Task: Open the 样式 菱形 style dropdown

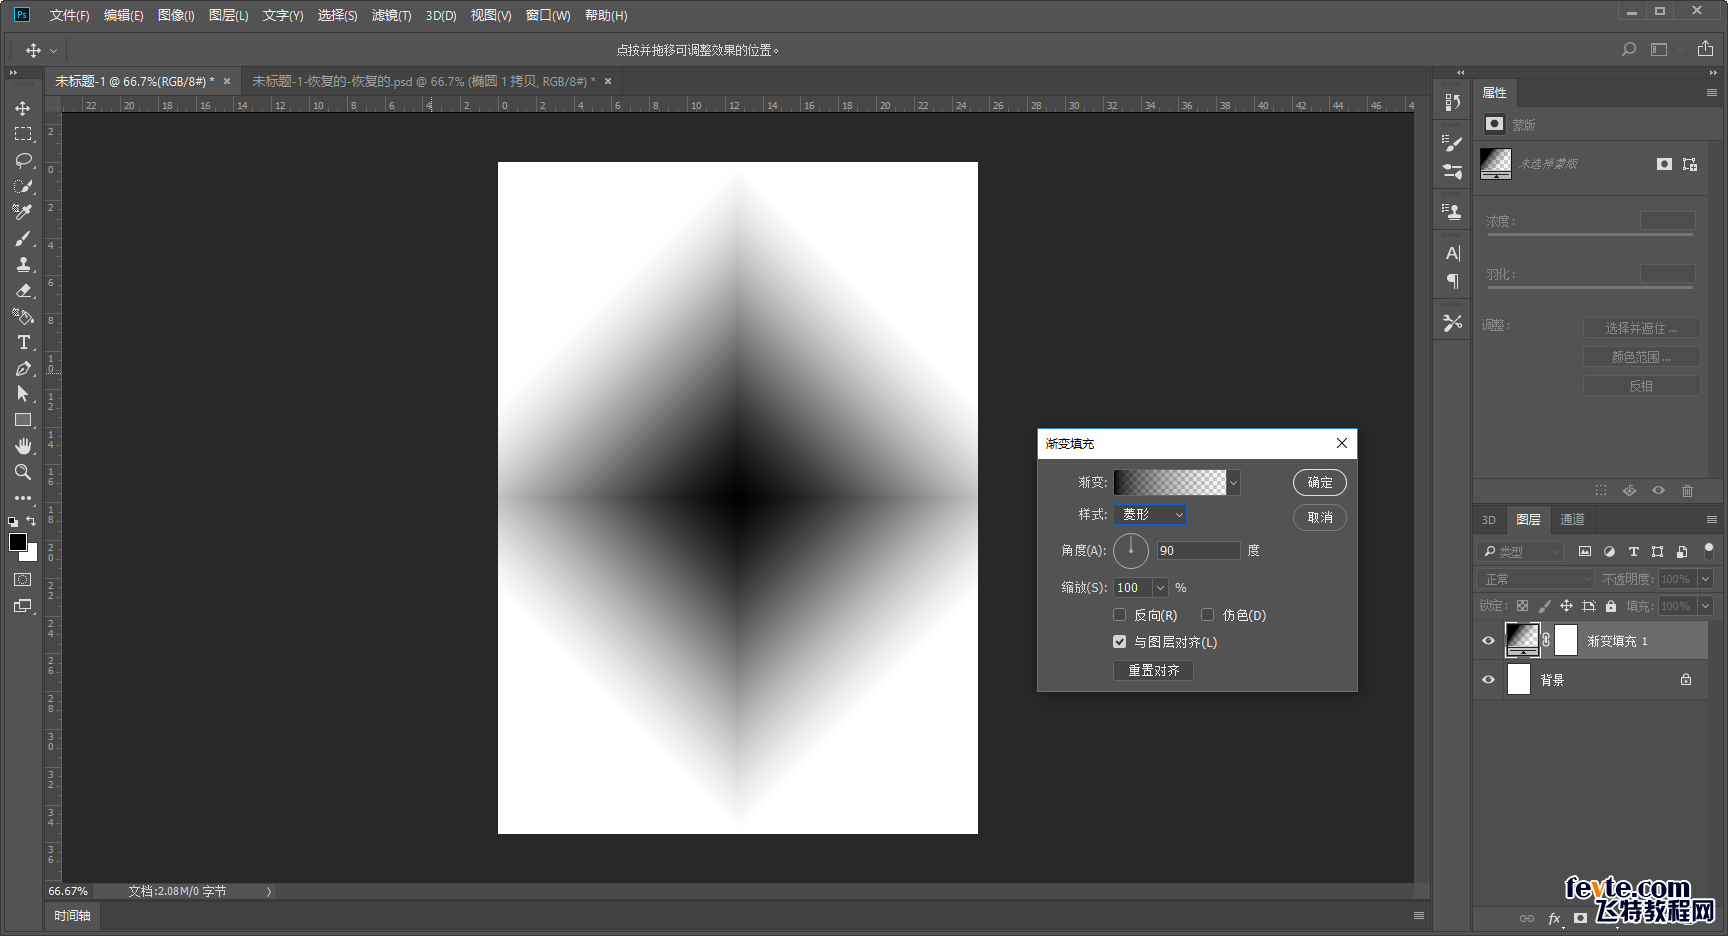Action: coord(1151,514)
